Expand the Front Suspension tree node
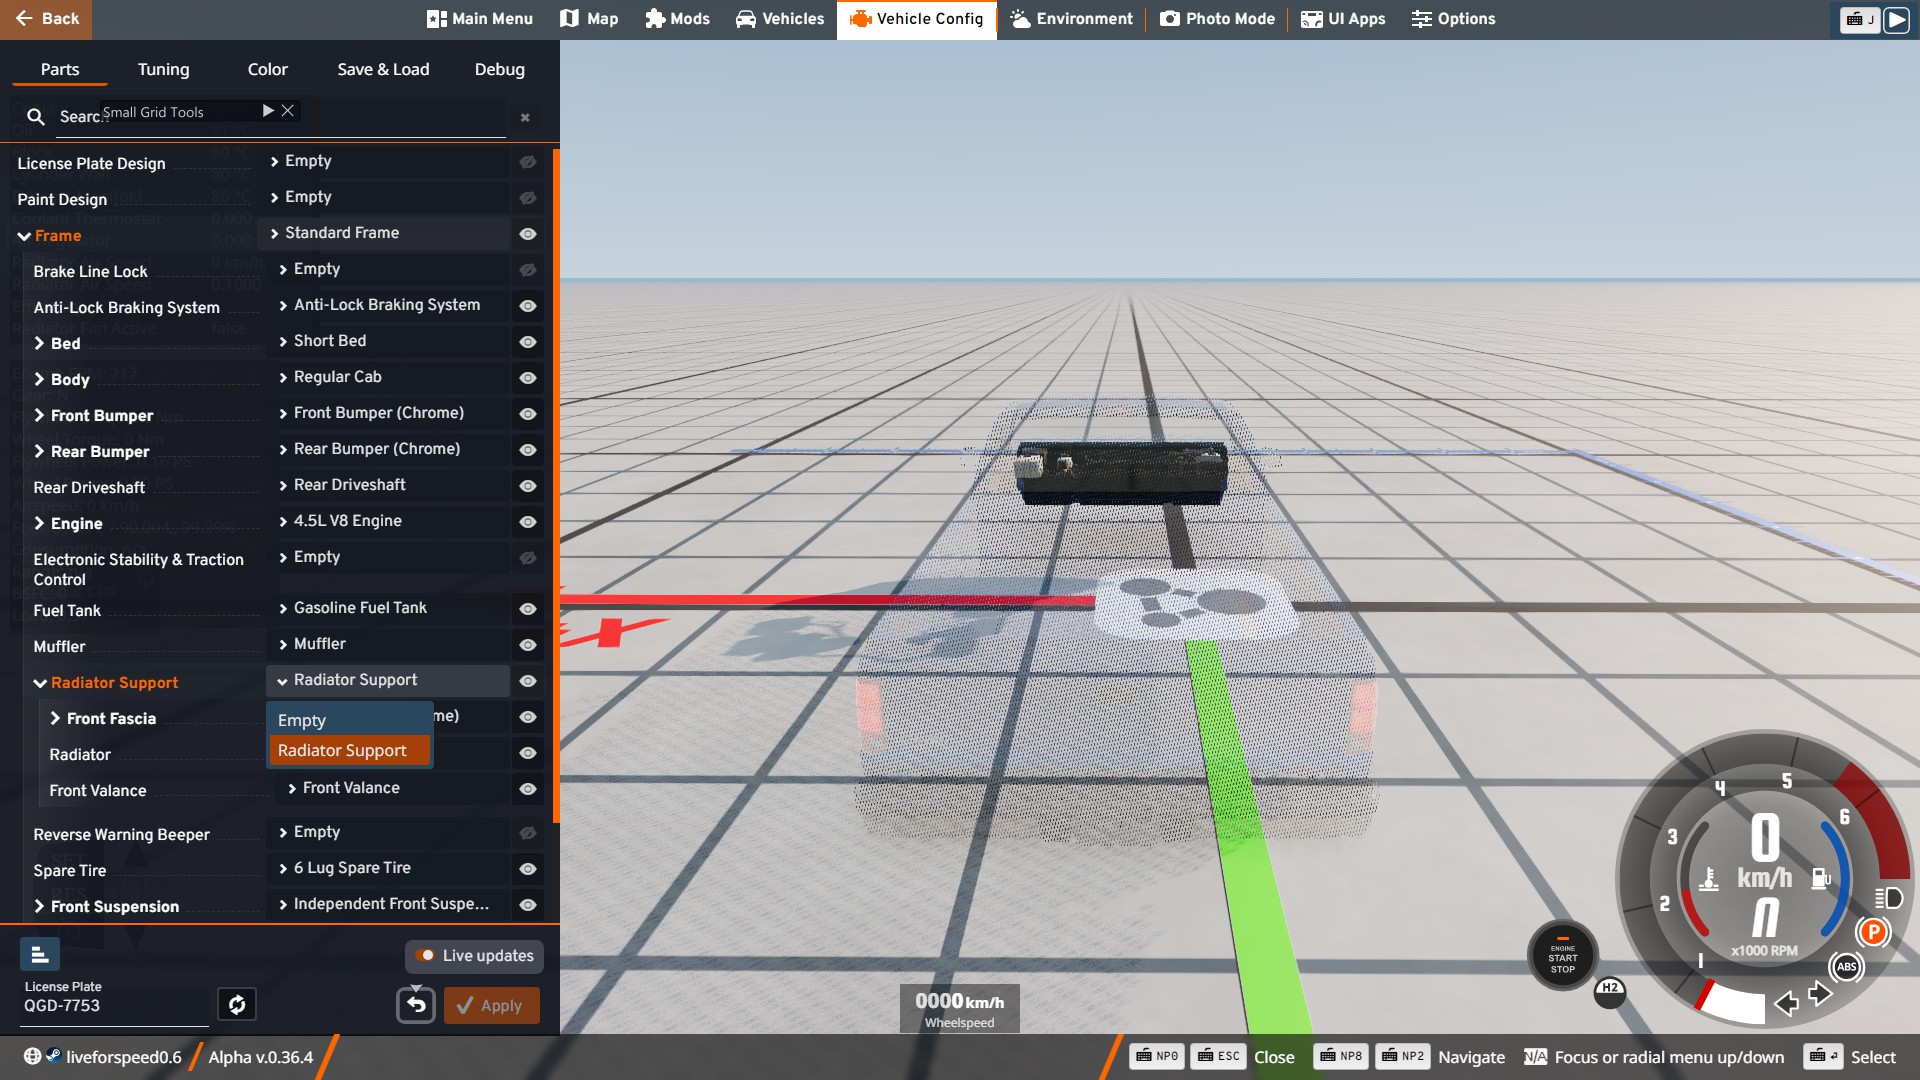This screenshot has width=1920, height=1080. pyautogui.click(x=40, y=906)
